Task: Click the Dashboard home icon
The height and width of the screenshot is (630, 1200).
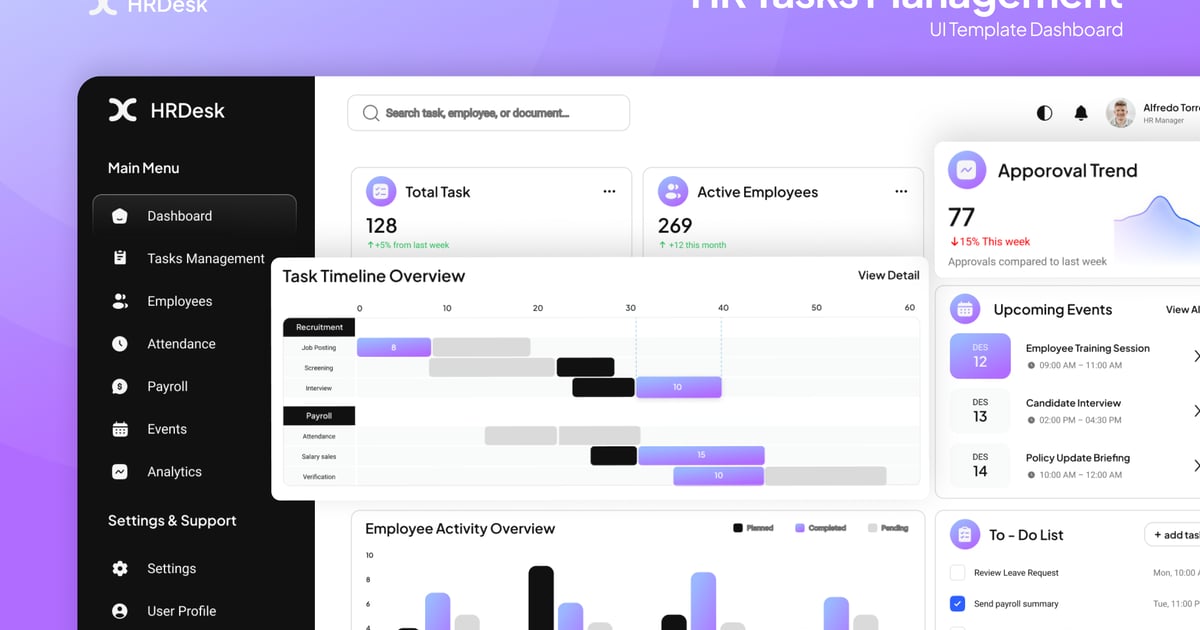Action: point(120,216)
